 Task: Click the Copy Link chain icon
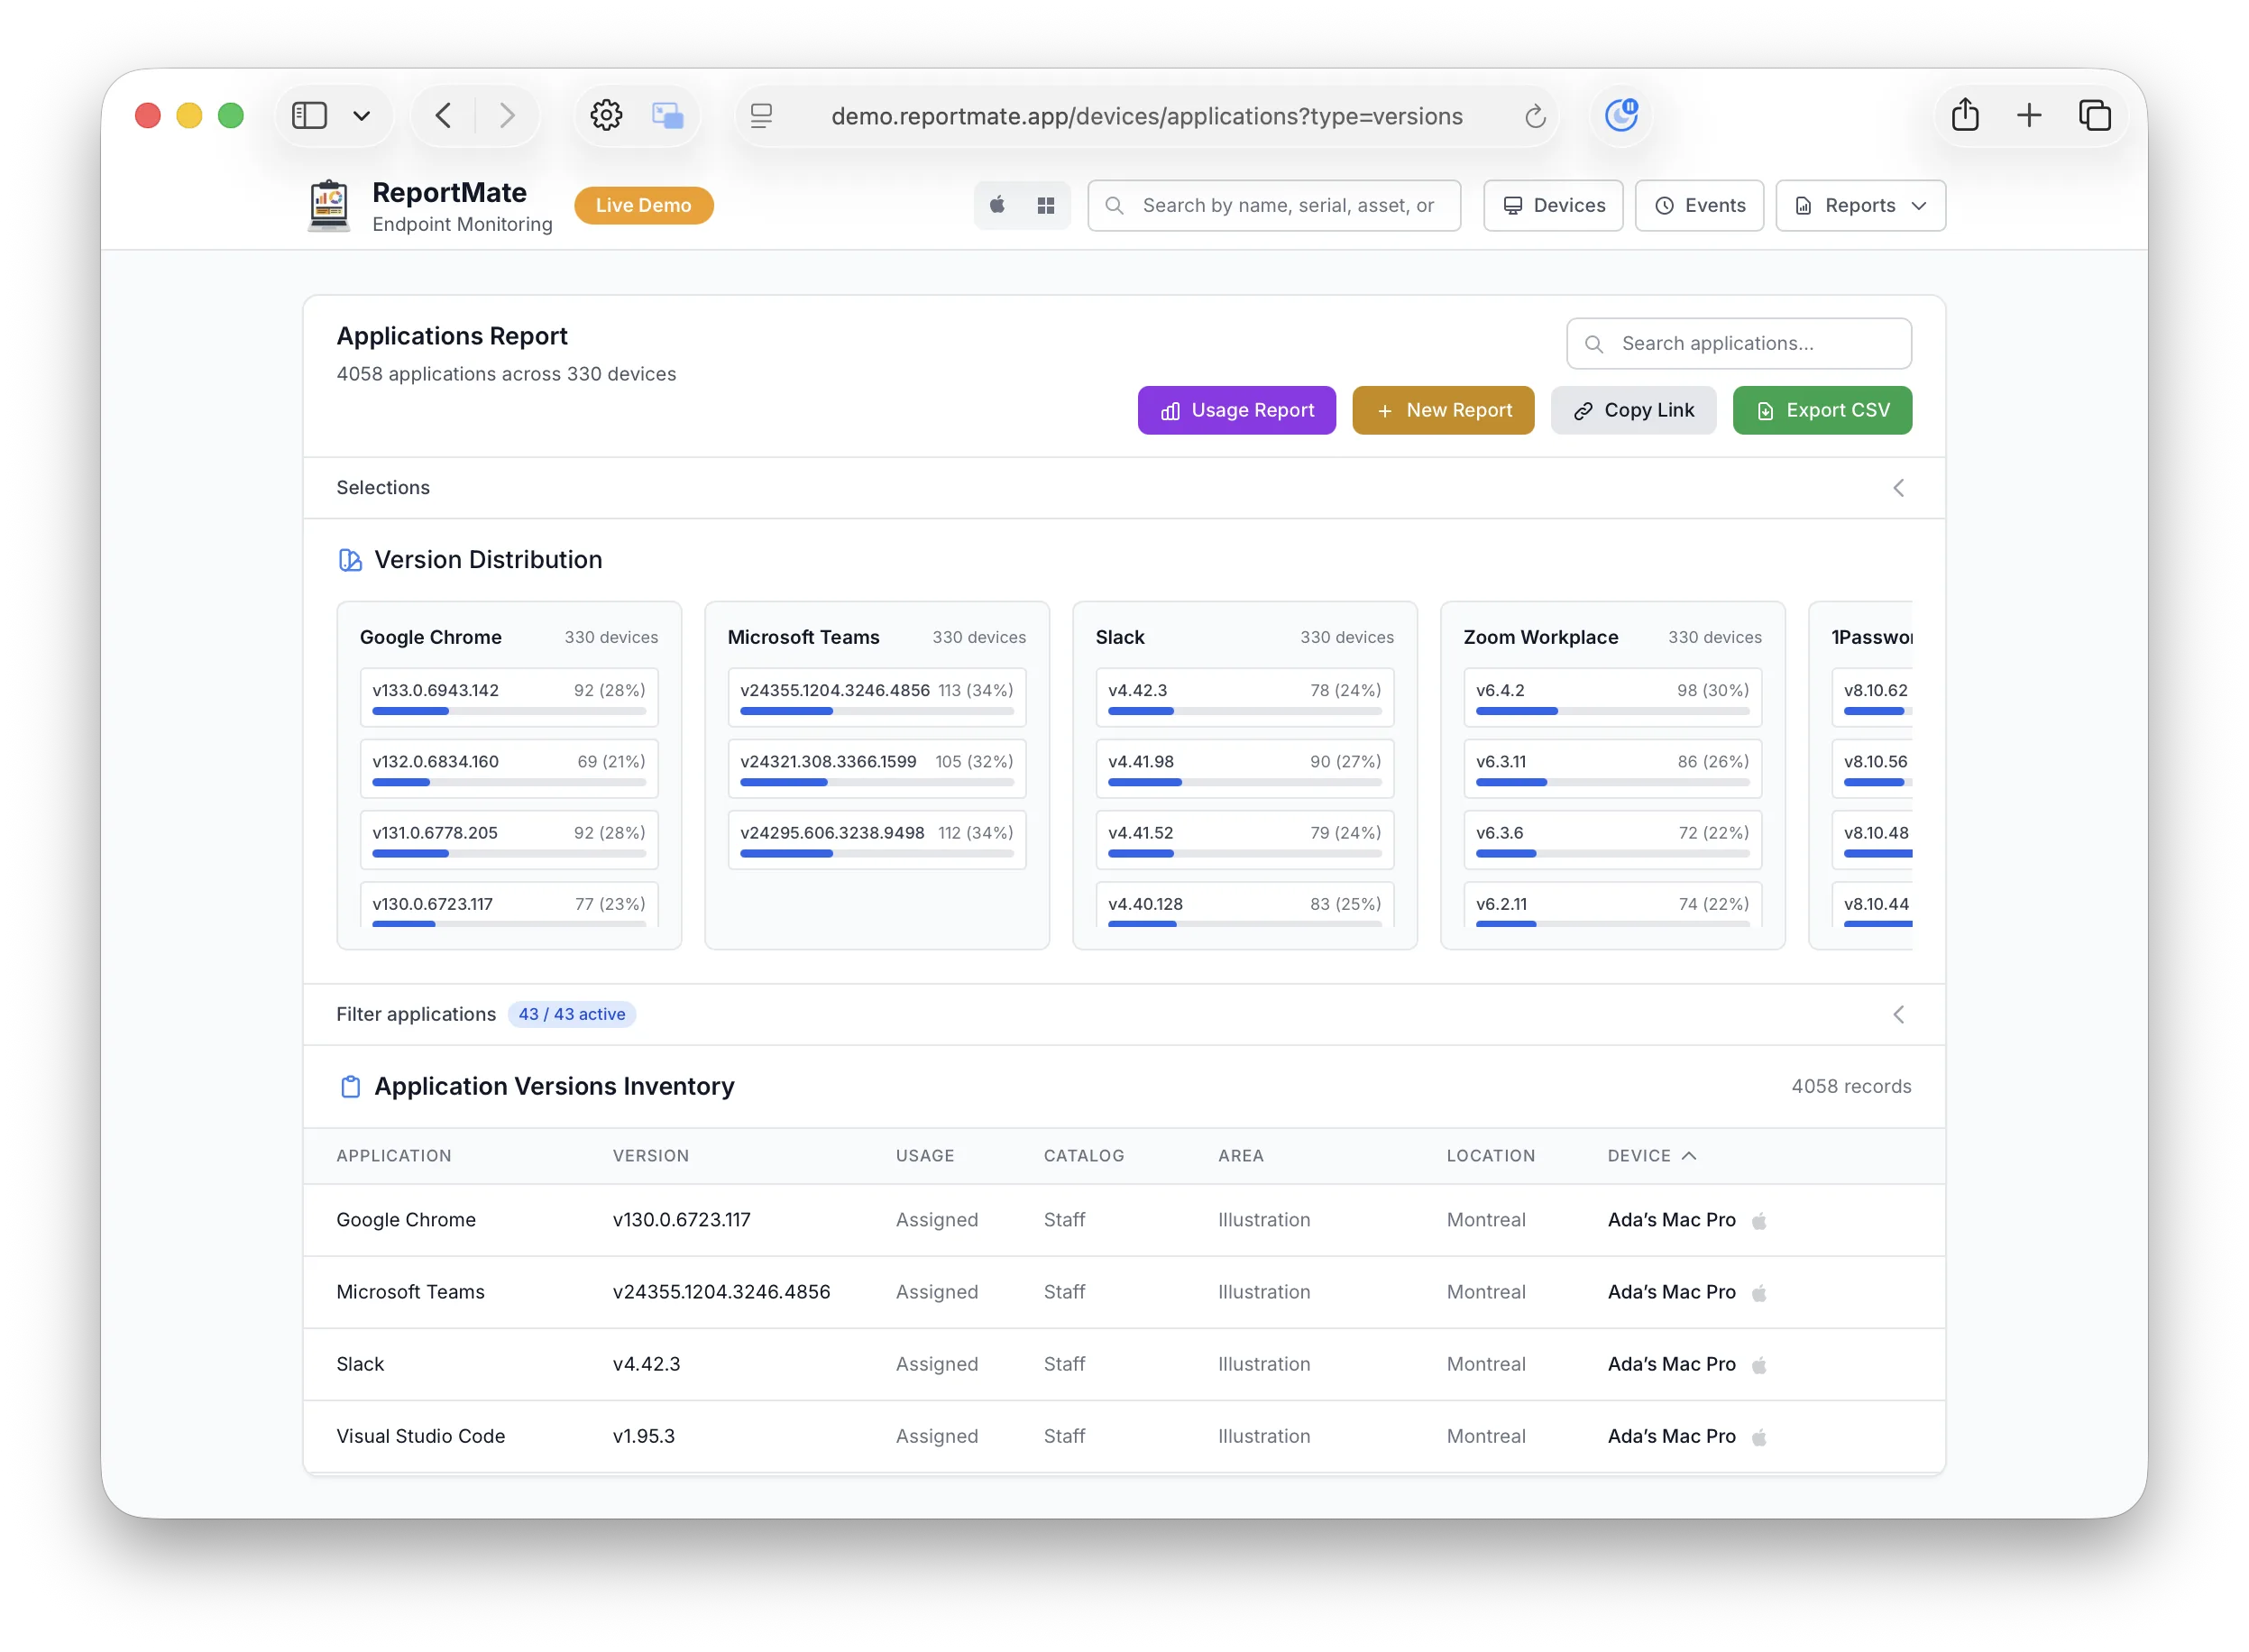pyautogui.click(x=1583, y=411)
